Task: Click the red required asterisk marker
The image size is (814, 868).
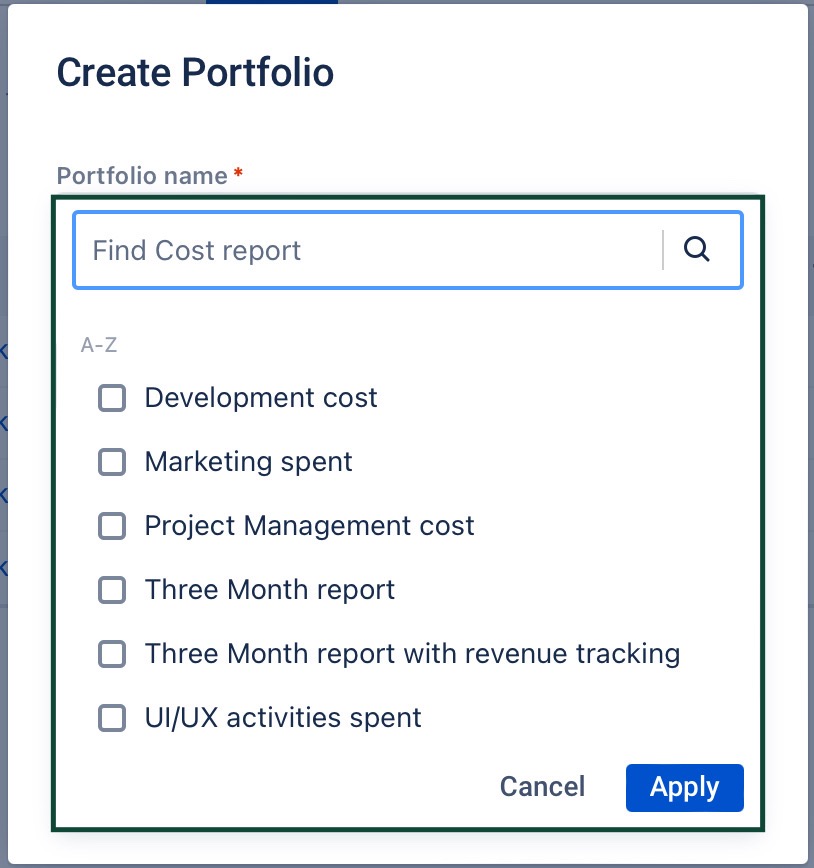Action: 238,175
